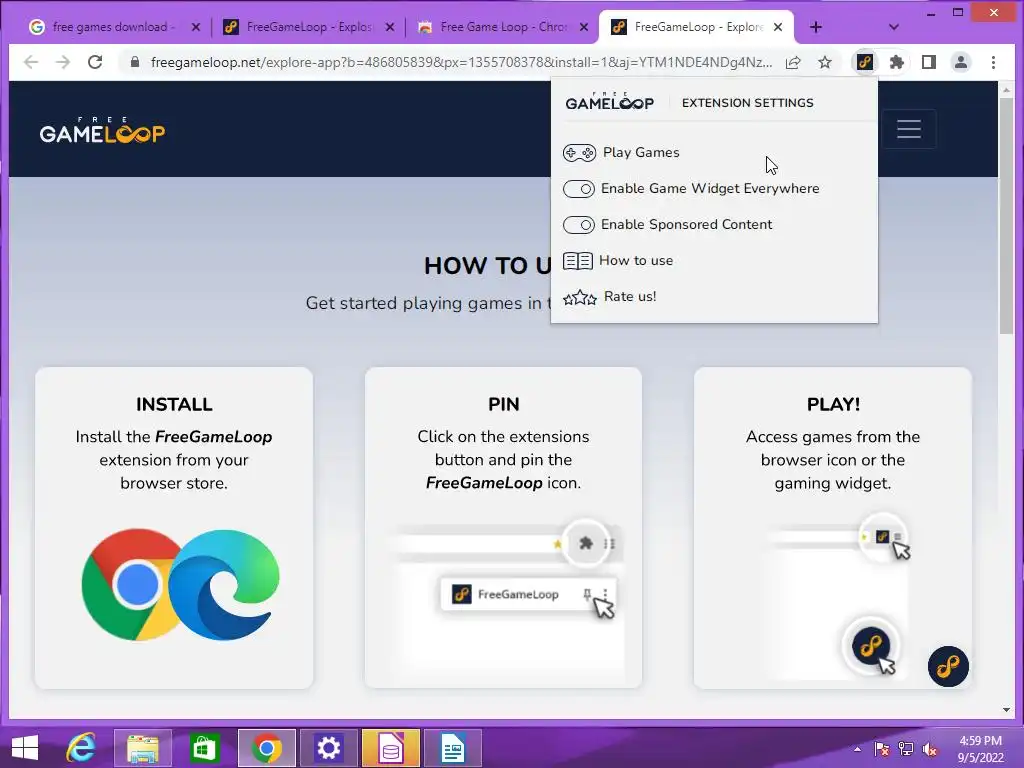Viewport: 1024px width, 768px height.
Task: Click the network tray icon
Action: pos(906,749)
